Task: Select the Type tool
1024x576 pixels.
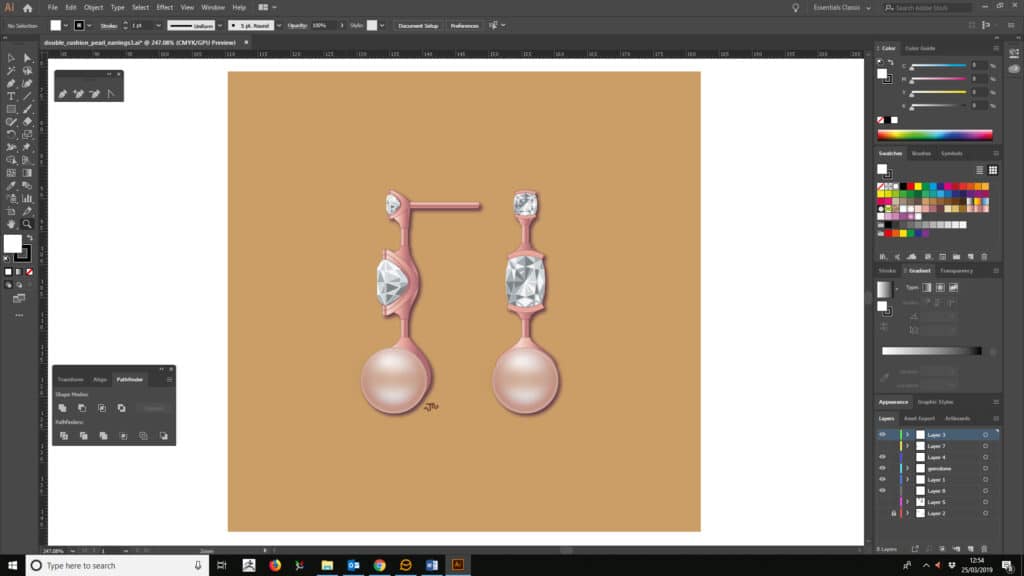Action: [x=11, y=96]
